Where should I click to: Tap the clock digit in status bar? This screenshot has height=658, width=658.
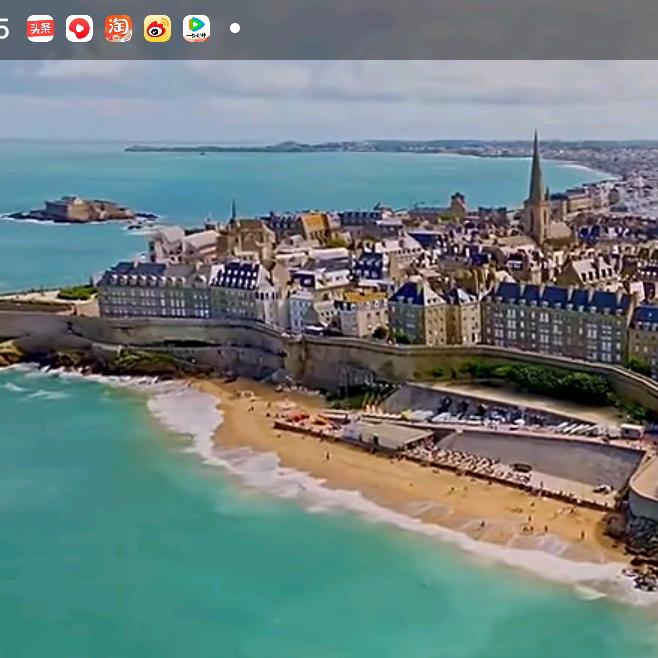click(x=4, y=29)
